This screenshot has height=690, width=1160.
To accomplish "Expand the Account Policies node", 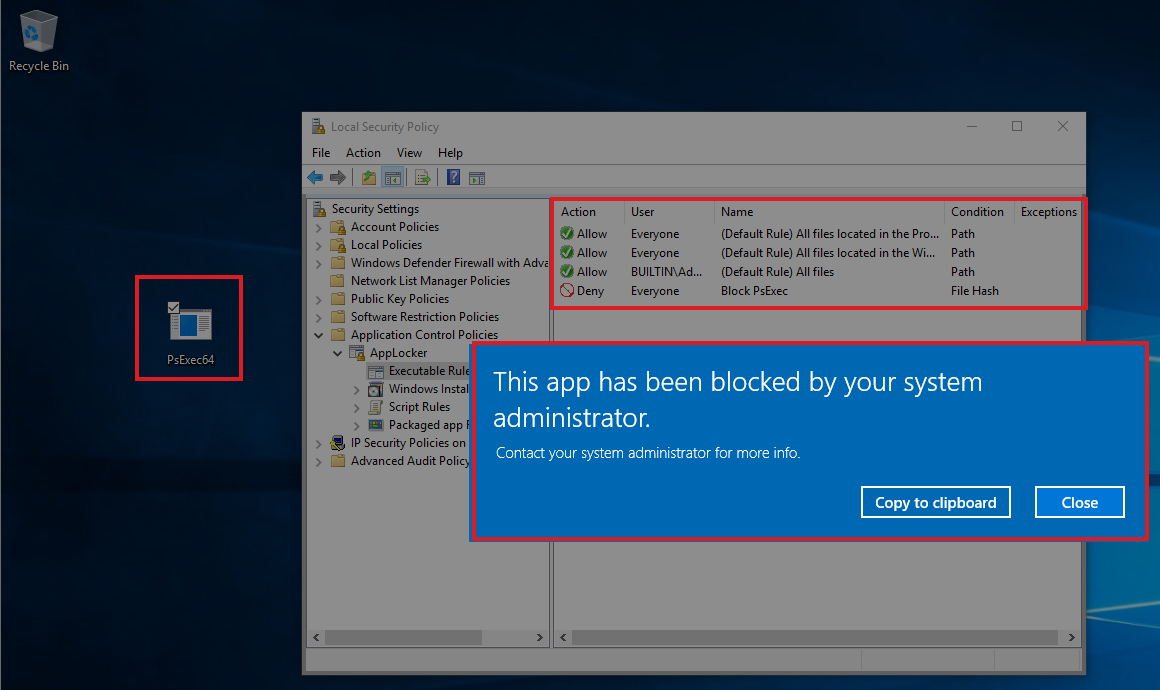I will pyautogui.click(x=319, y=227).
